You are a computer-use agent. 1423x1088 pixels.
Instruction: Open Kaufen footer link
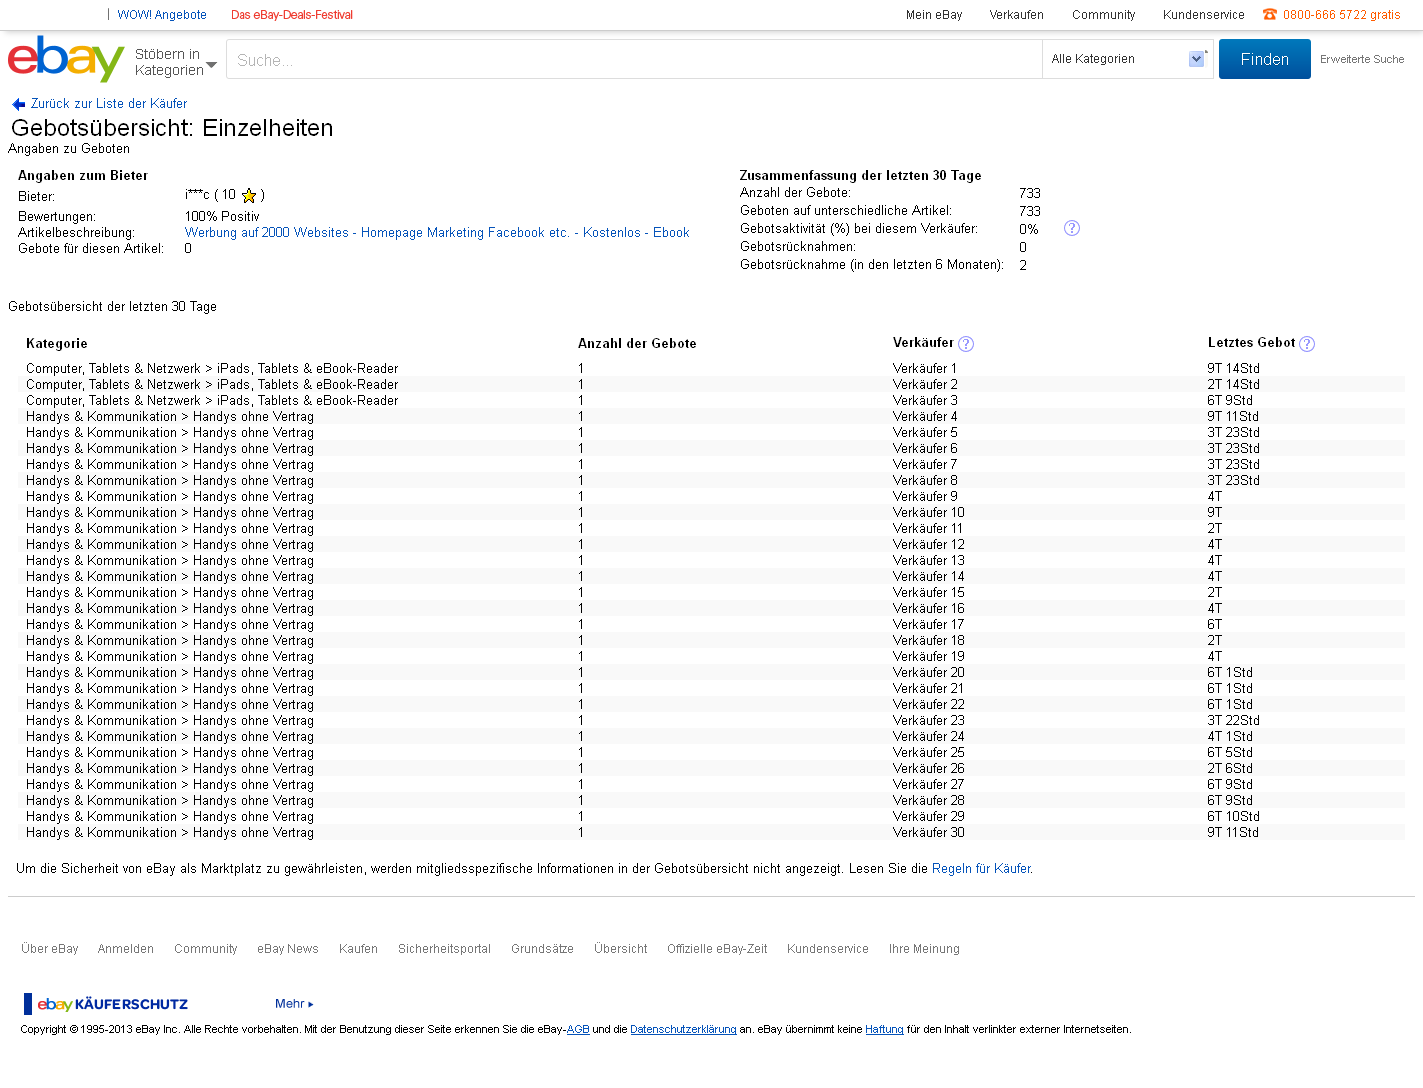(x=358, y=949)
